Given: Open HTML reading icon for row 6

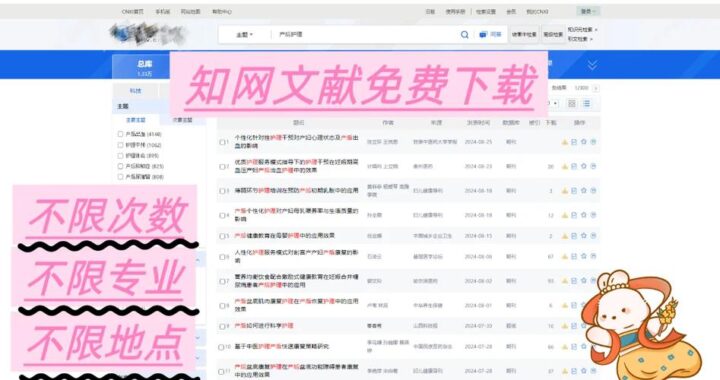Looking at the screenshot, I should pyautogui.click(x=574, y=257).
